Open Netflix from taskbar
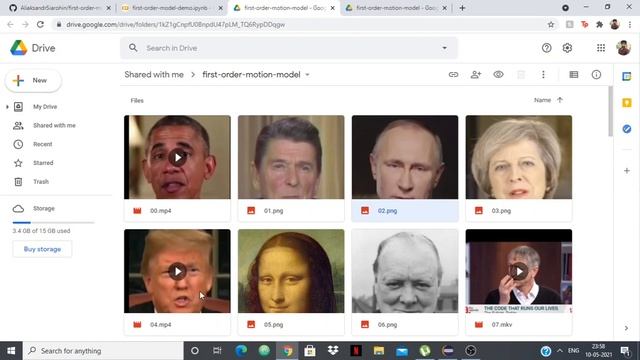The image size is (640, 360). 356,351
